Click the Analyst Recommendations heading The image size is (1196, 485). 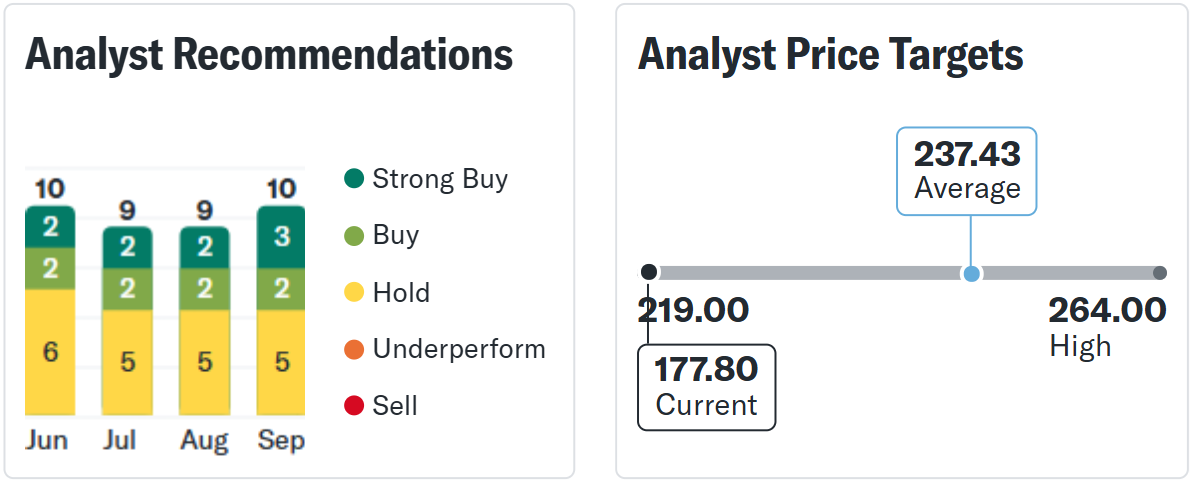coord(269,55)
